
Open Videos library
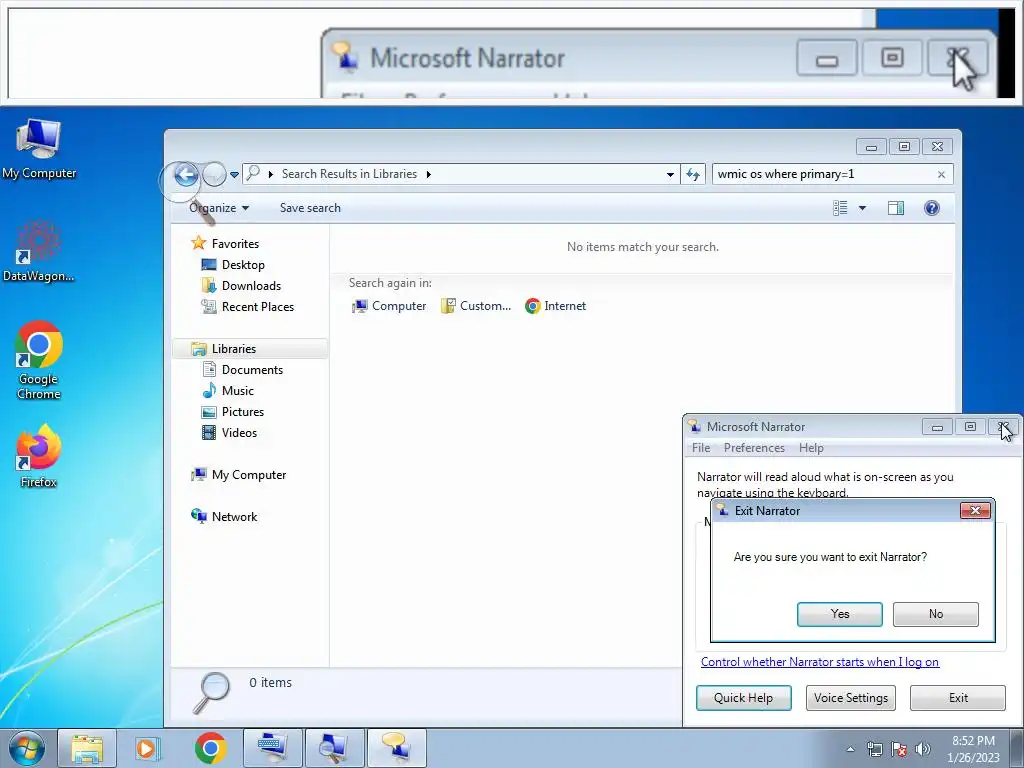(x=229, y=432)
